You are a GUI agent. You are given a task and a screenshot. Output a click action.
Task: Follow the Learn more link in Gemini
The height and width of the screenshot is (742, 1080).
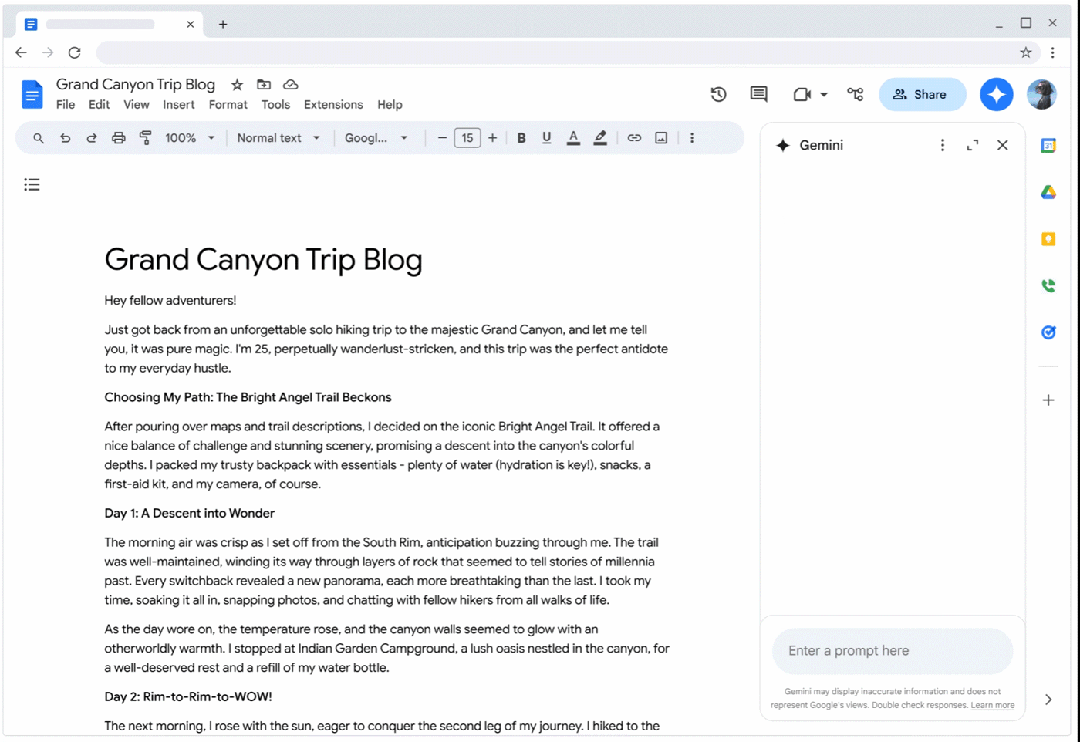point(995,705)
